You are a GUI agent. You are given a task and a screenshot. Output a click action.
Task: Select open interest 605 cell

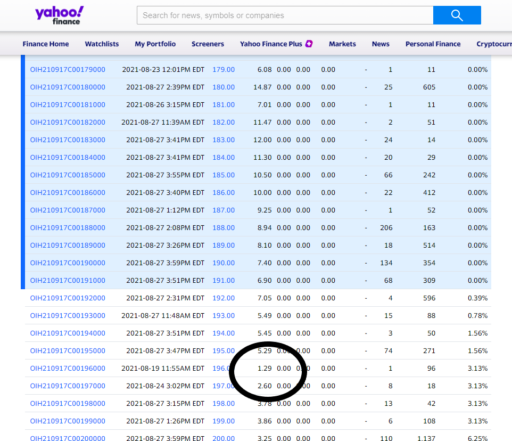click(x=429, y=87)
